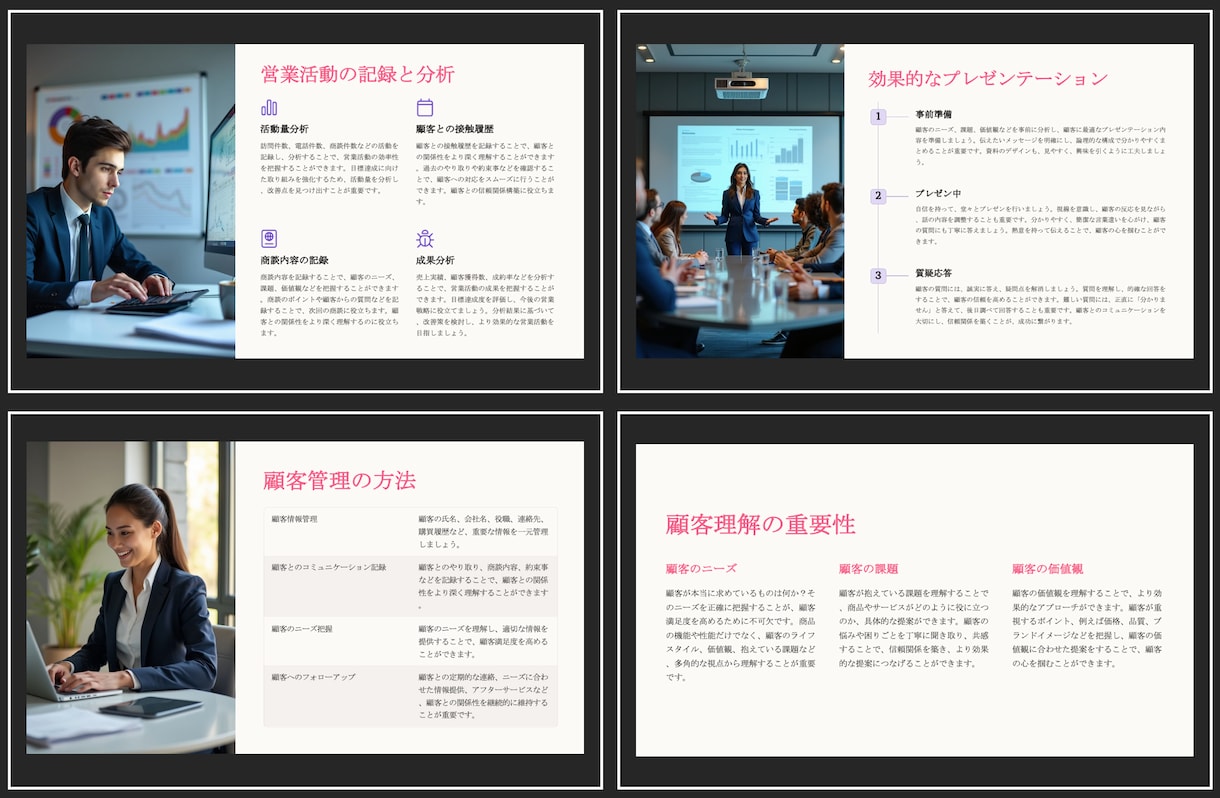This screenshot has width=1220, height=798.
Task: Click the step heading 事前準備
Action: 933,115
